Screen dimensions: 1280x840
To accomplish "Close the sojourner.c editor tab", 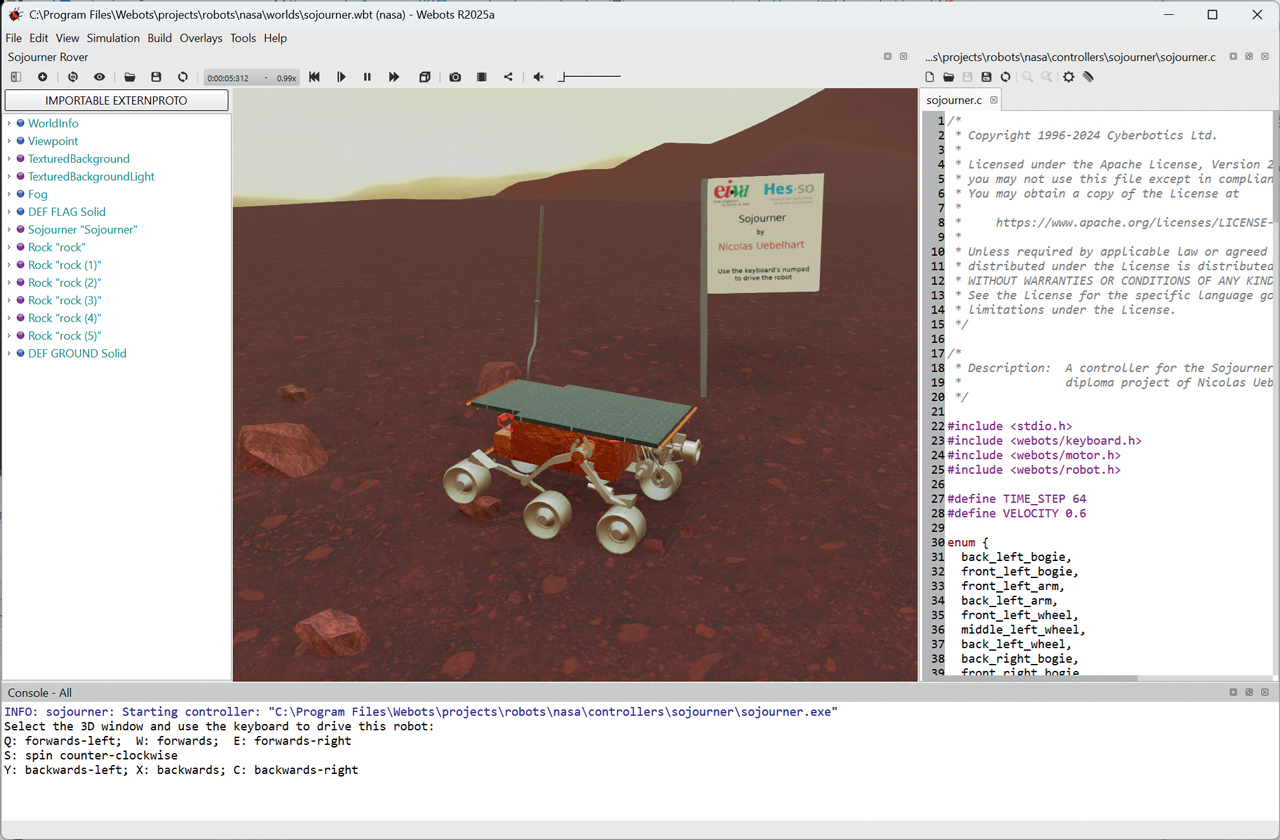I will [x=993, y=100].
